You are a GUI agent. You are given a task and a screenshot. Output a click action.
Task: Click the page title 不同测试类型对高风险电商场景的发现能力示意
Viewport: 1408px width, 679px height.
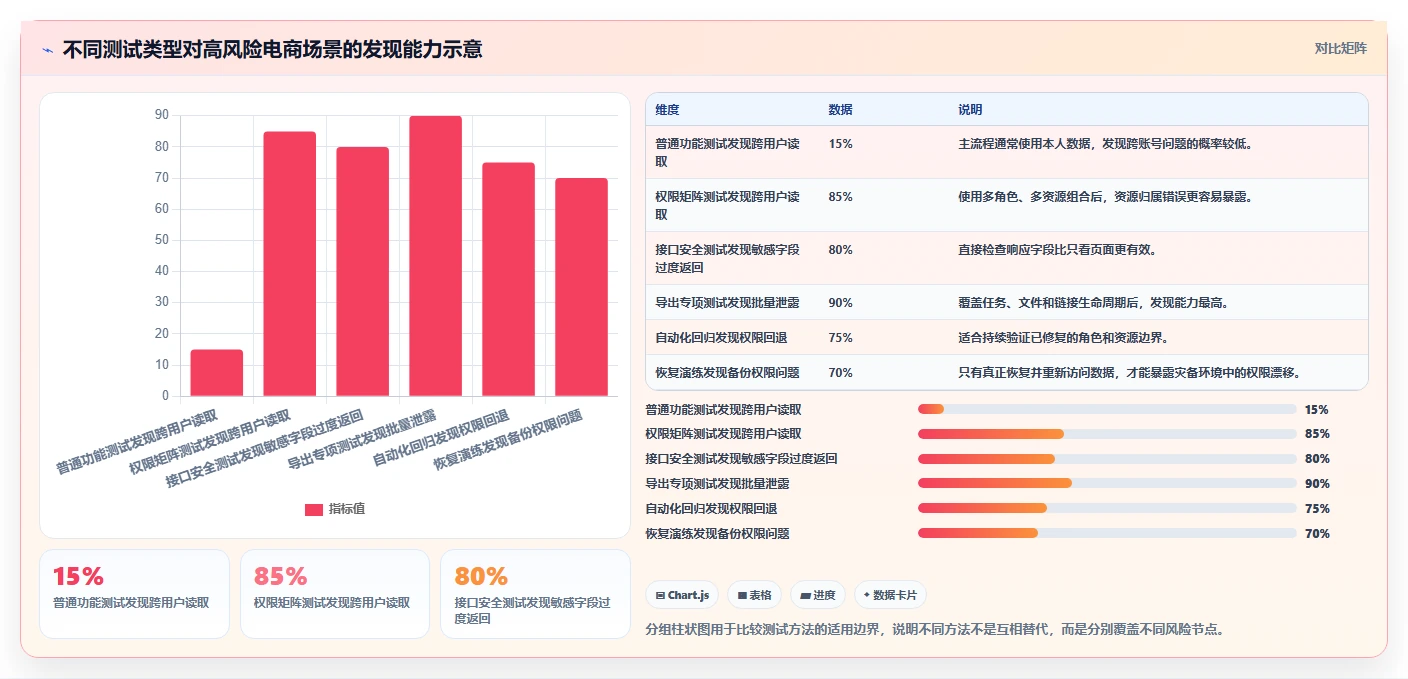coord(272,49)
